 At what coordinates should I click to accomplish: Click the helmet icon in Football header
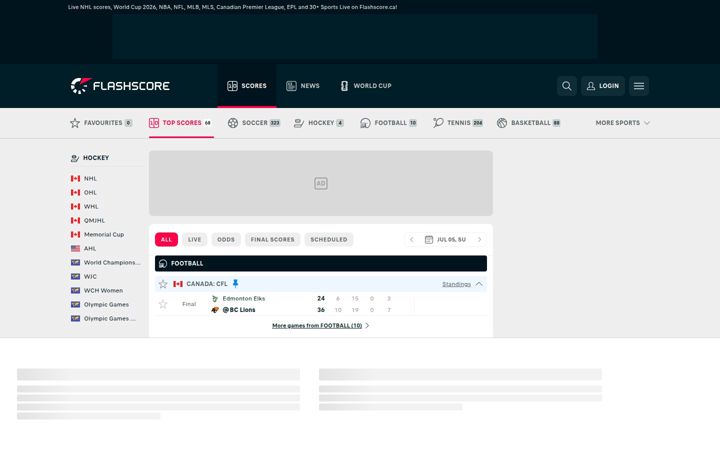163,264
